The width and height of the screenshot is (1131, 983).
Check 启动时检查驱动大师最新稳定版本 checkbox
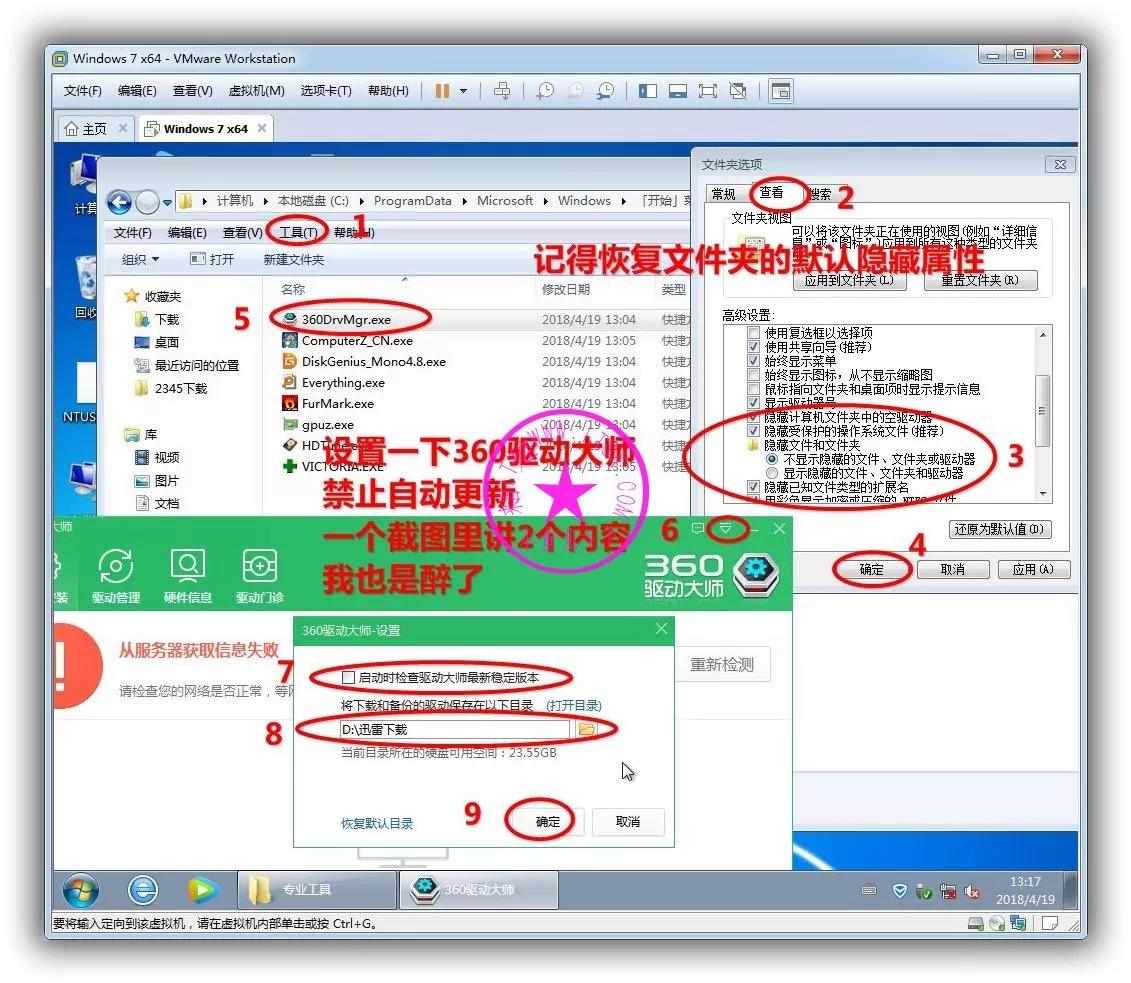348,678
